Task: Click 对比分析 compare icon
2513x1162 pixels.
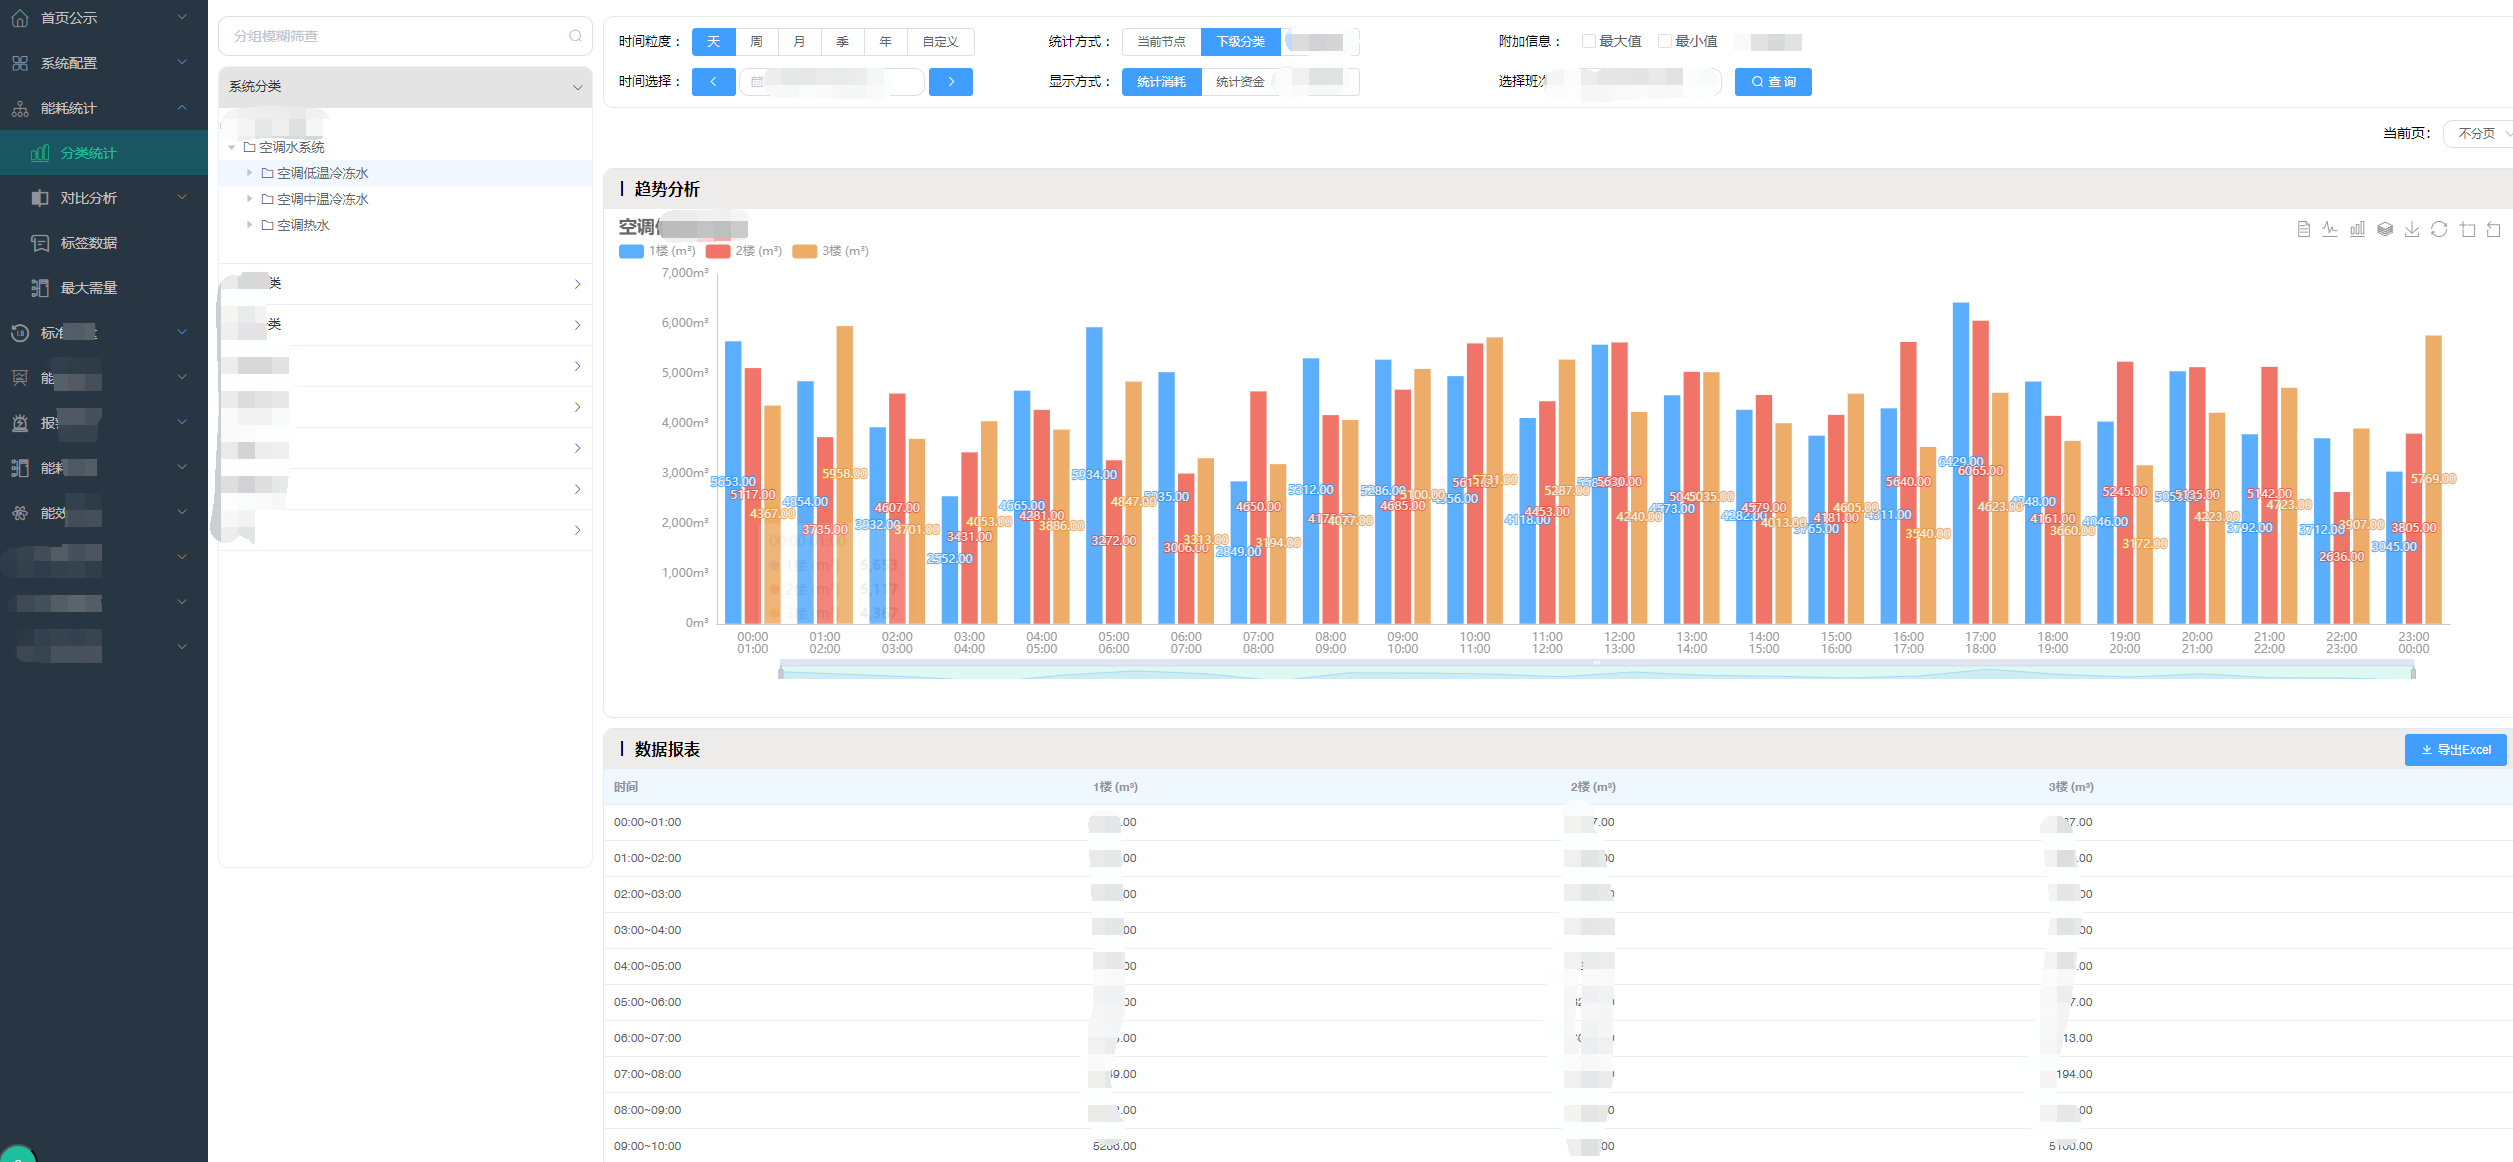Action: click(40, 198)
